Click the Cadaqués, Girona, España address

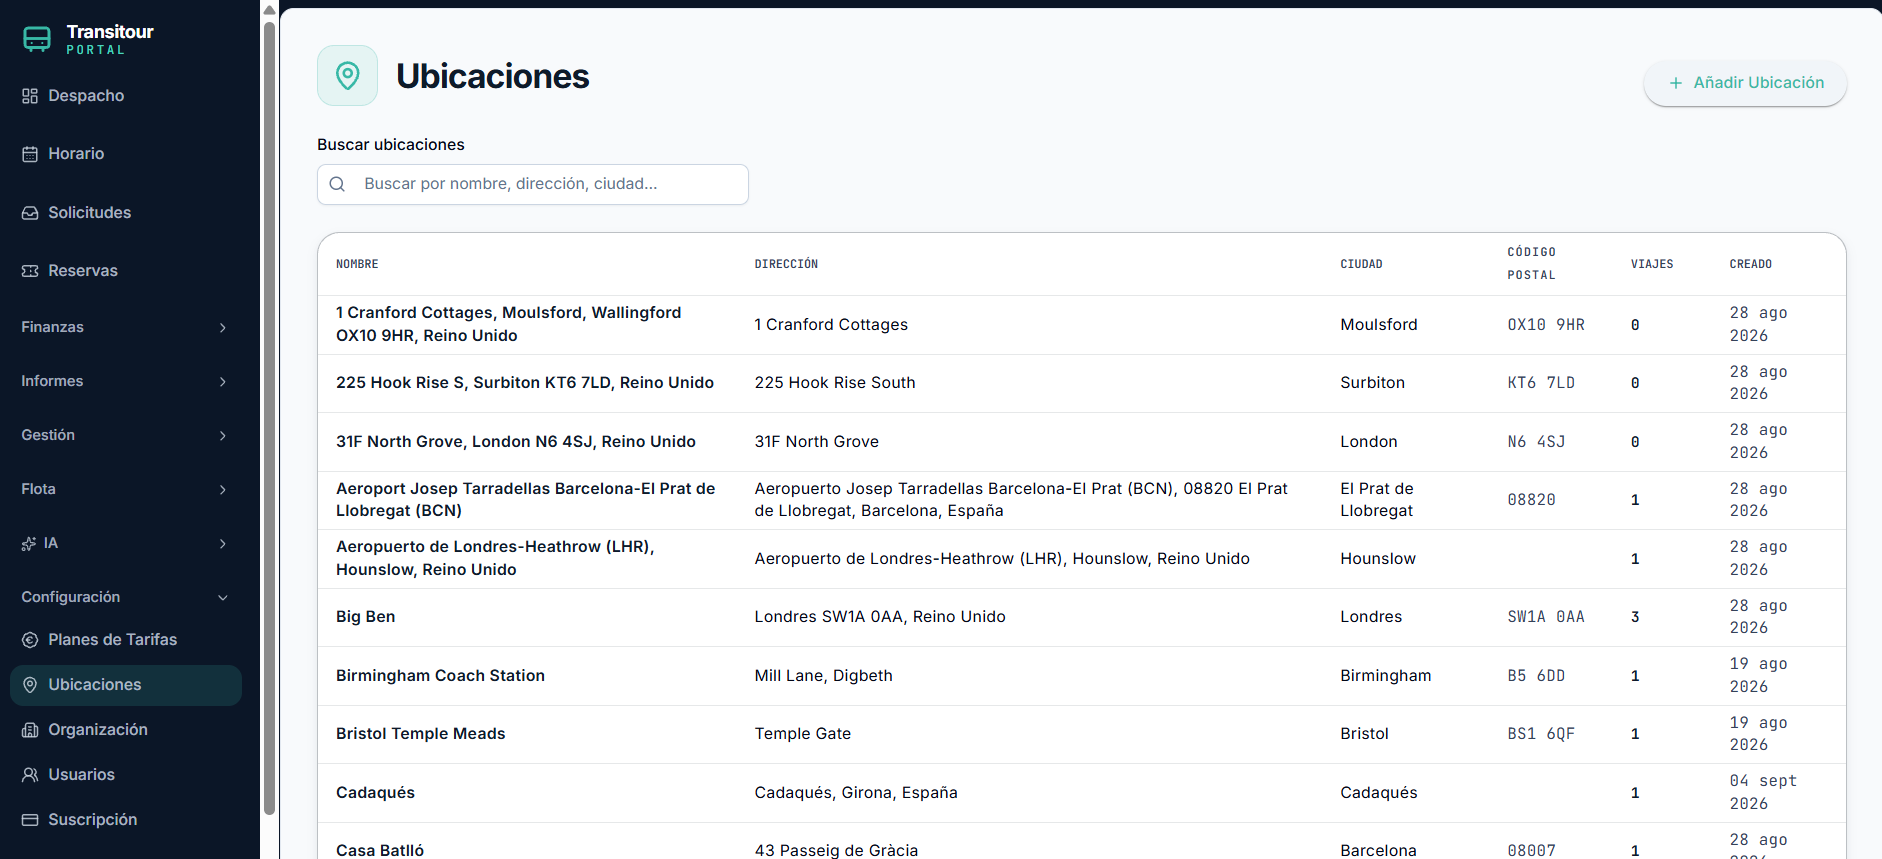pos(856,793)
